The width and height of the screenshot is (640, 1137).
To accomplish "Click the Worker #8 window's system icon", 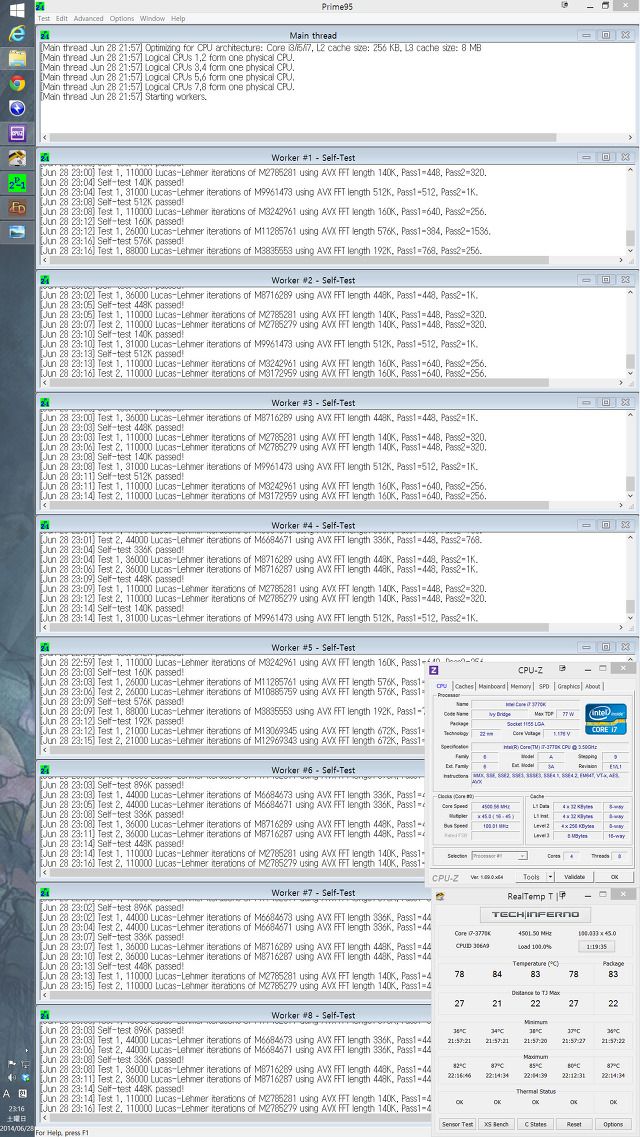I will point(45,1015).
